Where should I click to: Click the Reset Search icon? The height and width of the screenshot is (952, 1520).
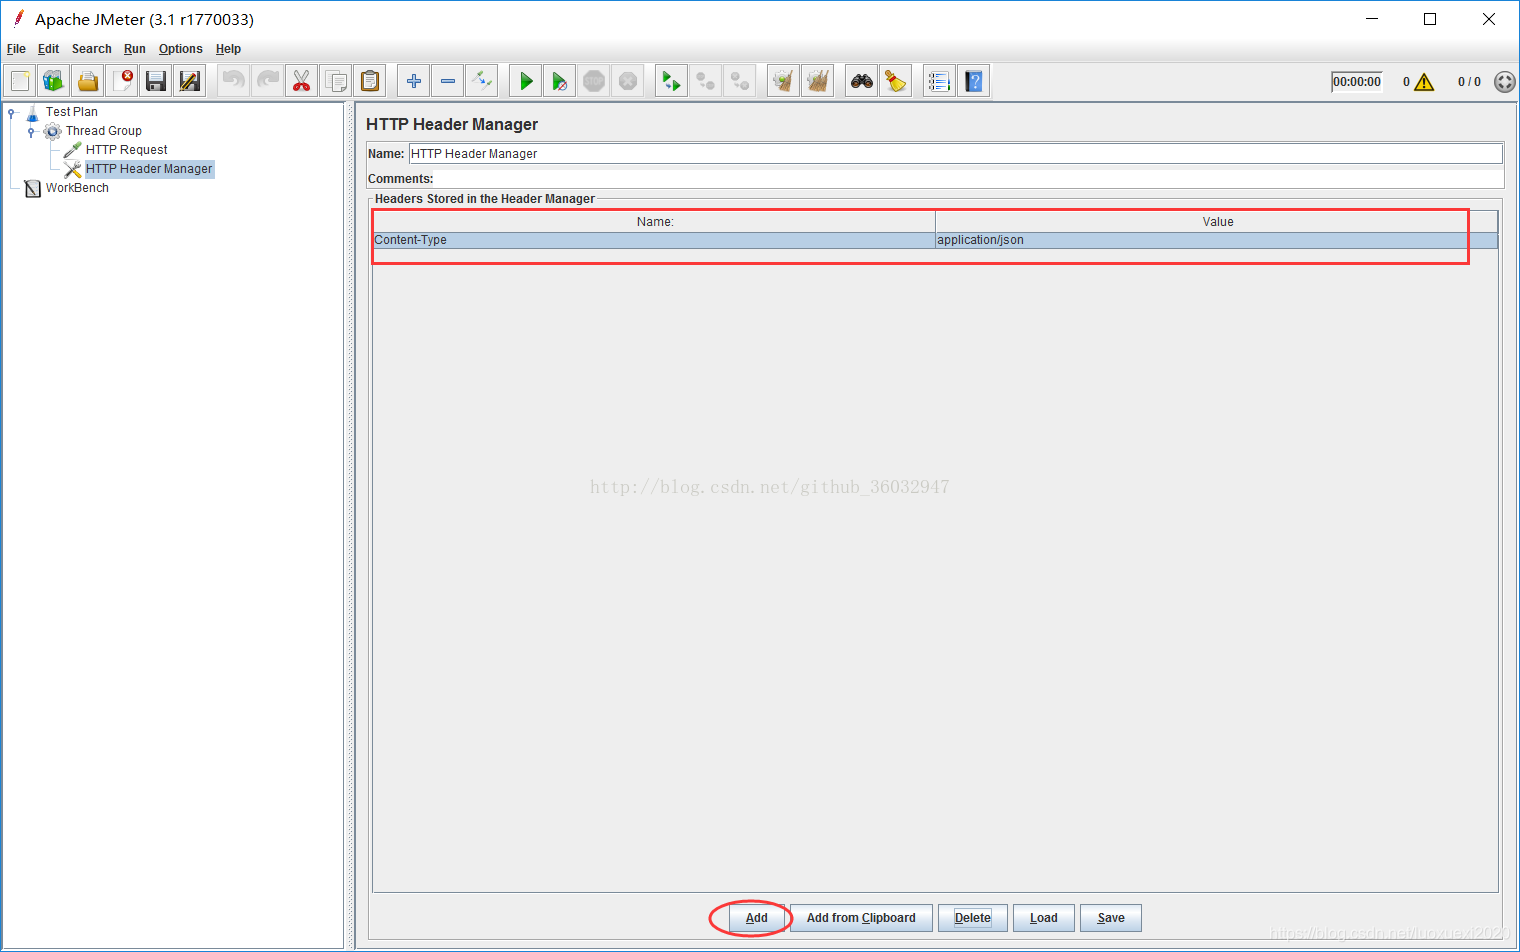(896, 81)
